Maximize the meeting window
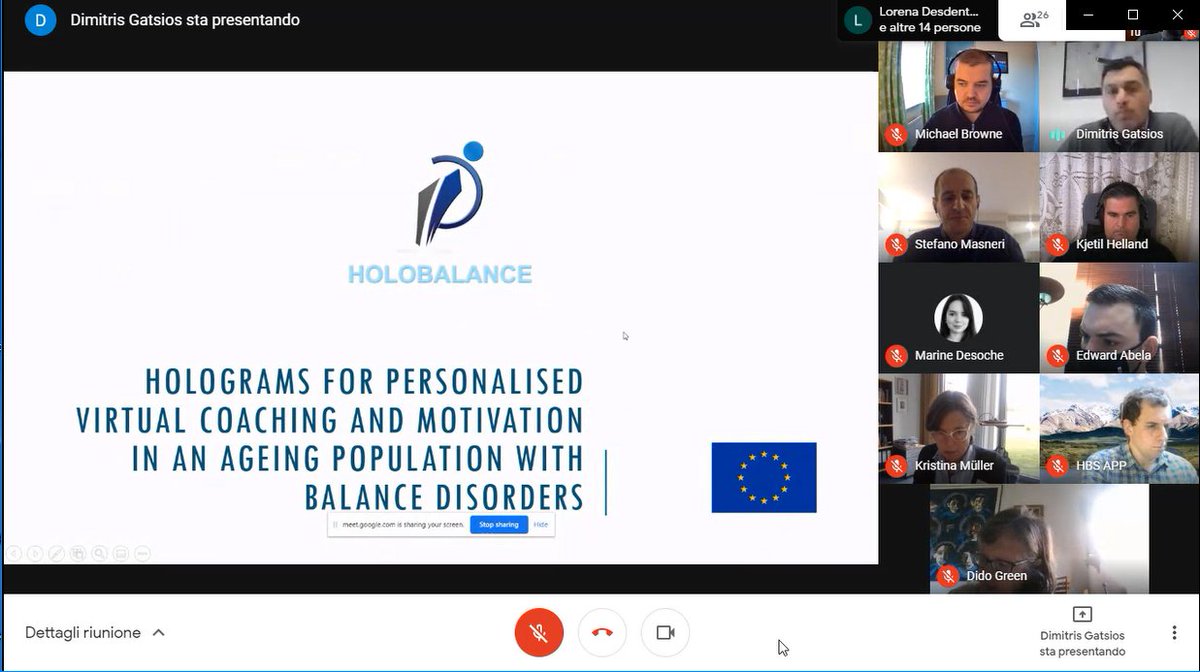Image resolution: width=1200 pixels, height=672 pixels. coord(1133,14)
